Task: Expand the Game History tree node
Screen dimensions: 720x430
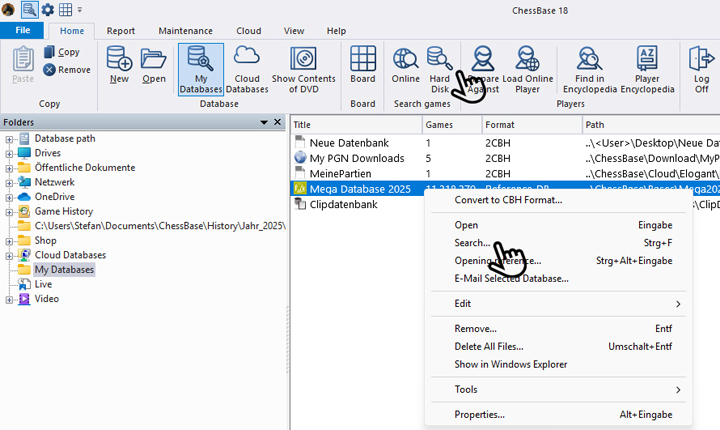Action: pyautogui.click(x=9, y=212)
